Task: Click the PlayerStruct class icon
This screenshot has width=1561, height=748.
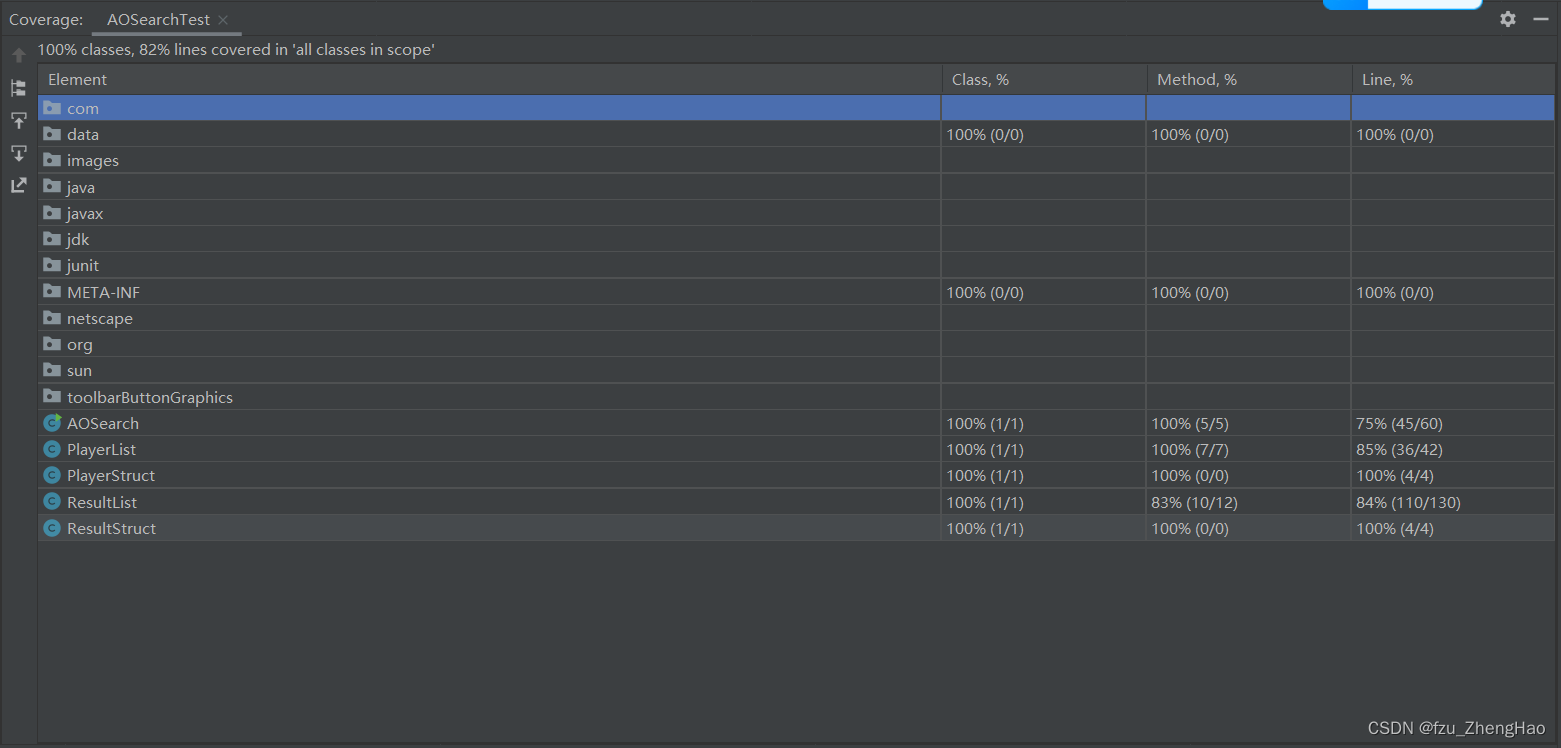Action: click(x=52, y=475)
